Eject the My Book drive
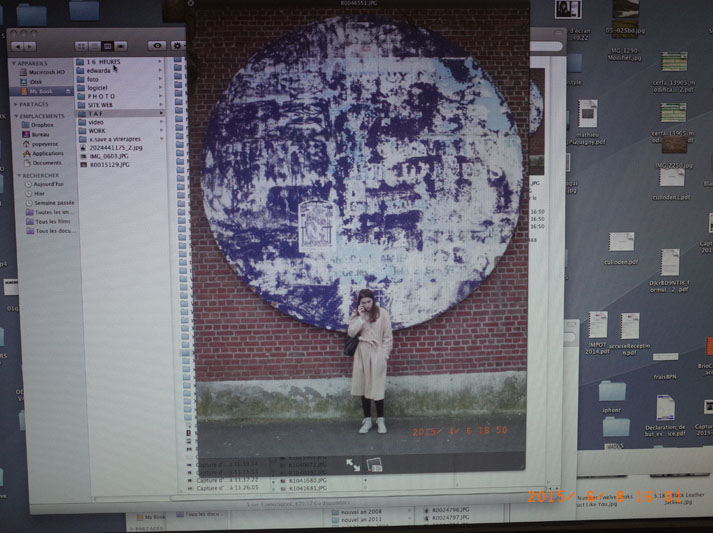The width and height of the screenshot is (713, 533). [x=68, y=91]
